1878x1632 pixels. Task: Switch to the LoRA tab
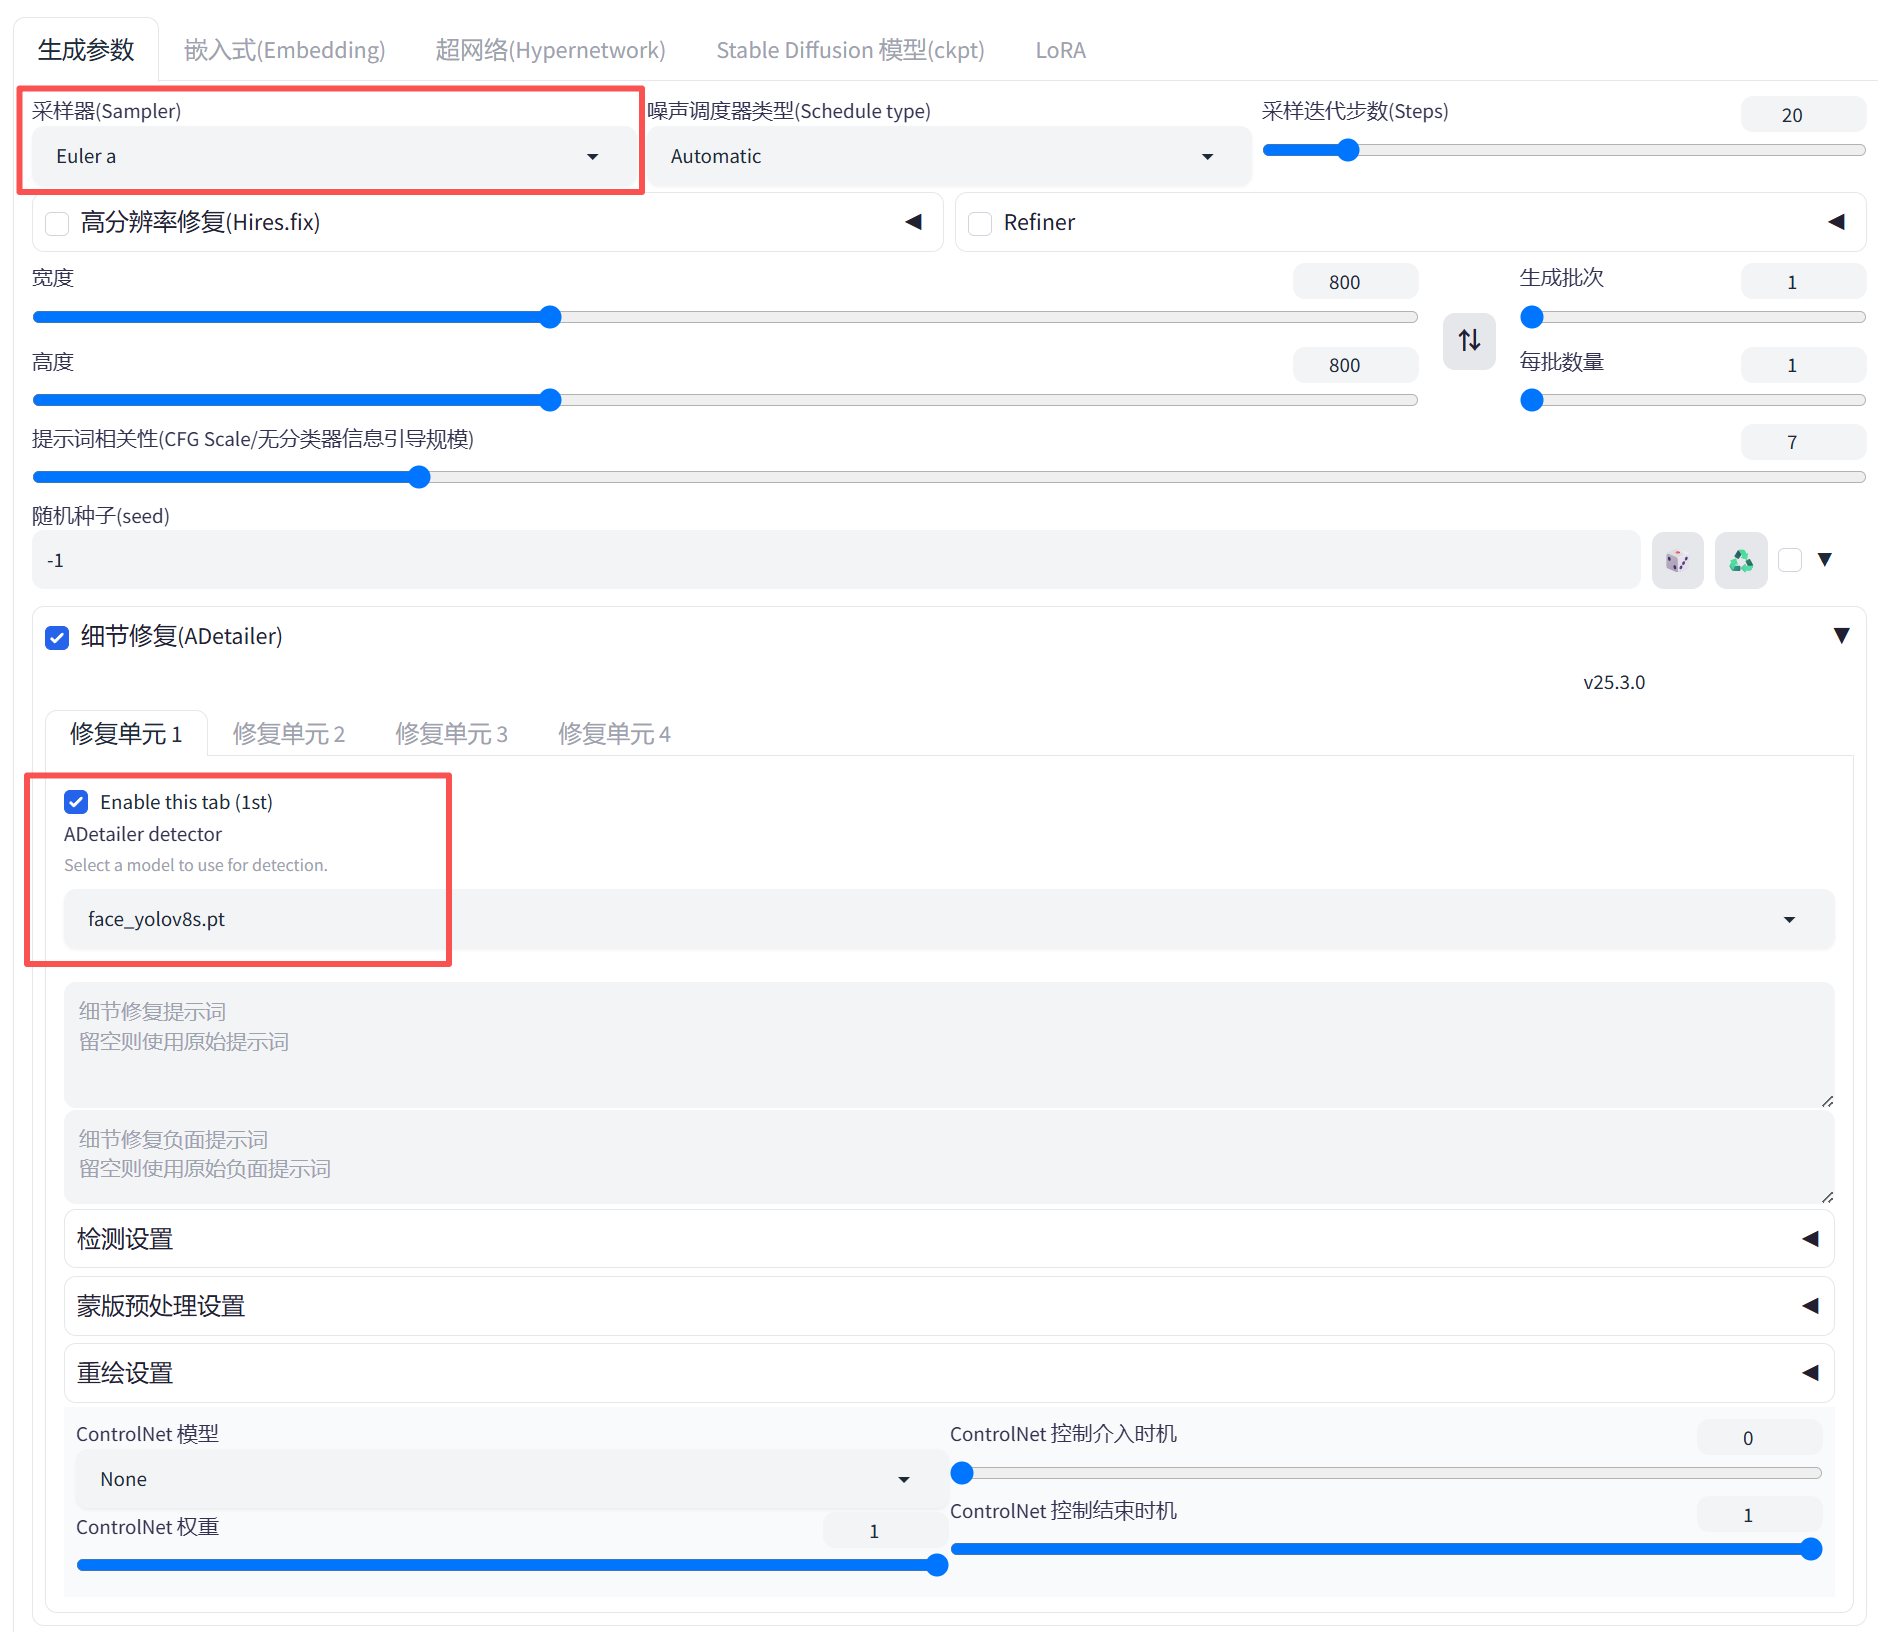(1060, 50)
